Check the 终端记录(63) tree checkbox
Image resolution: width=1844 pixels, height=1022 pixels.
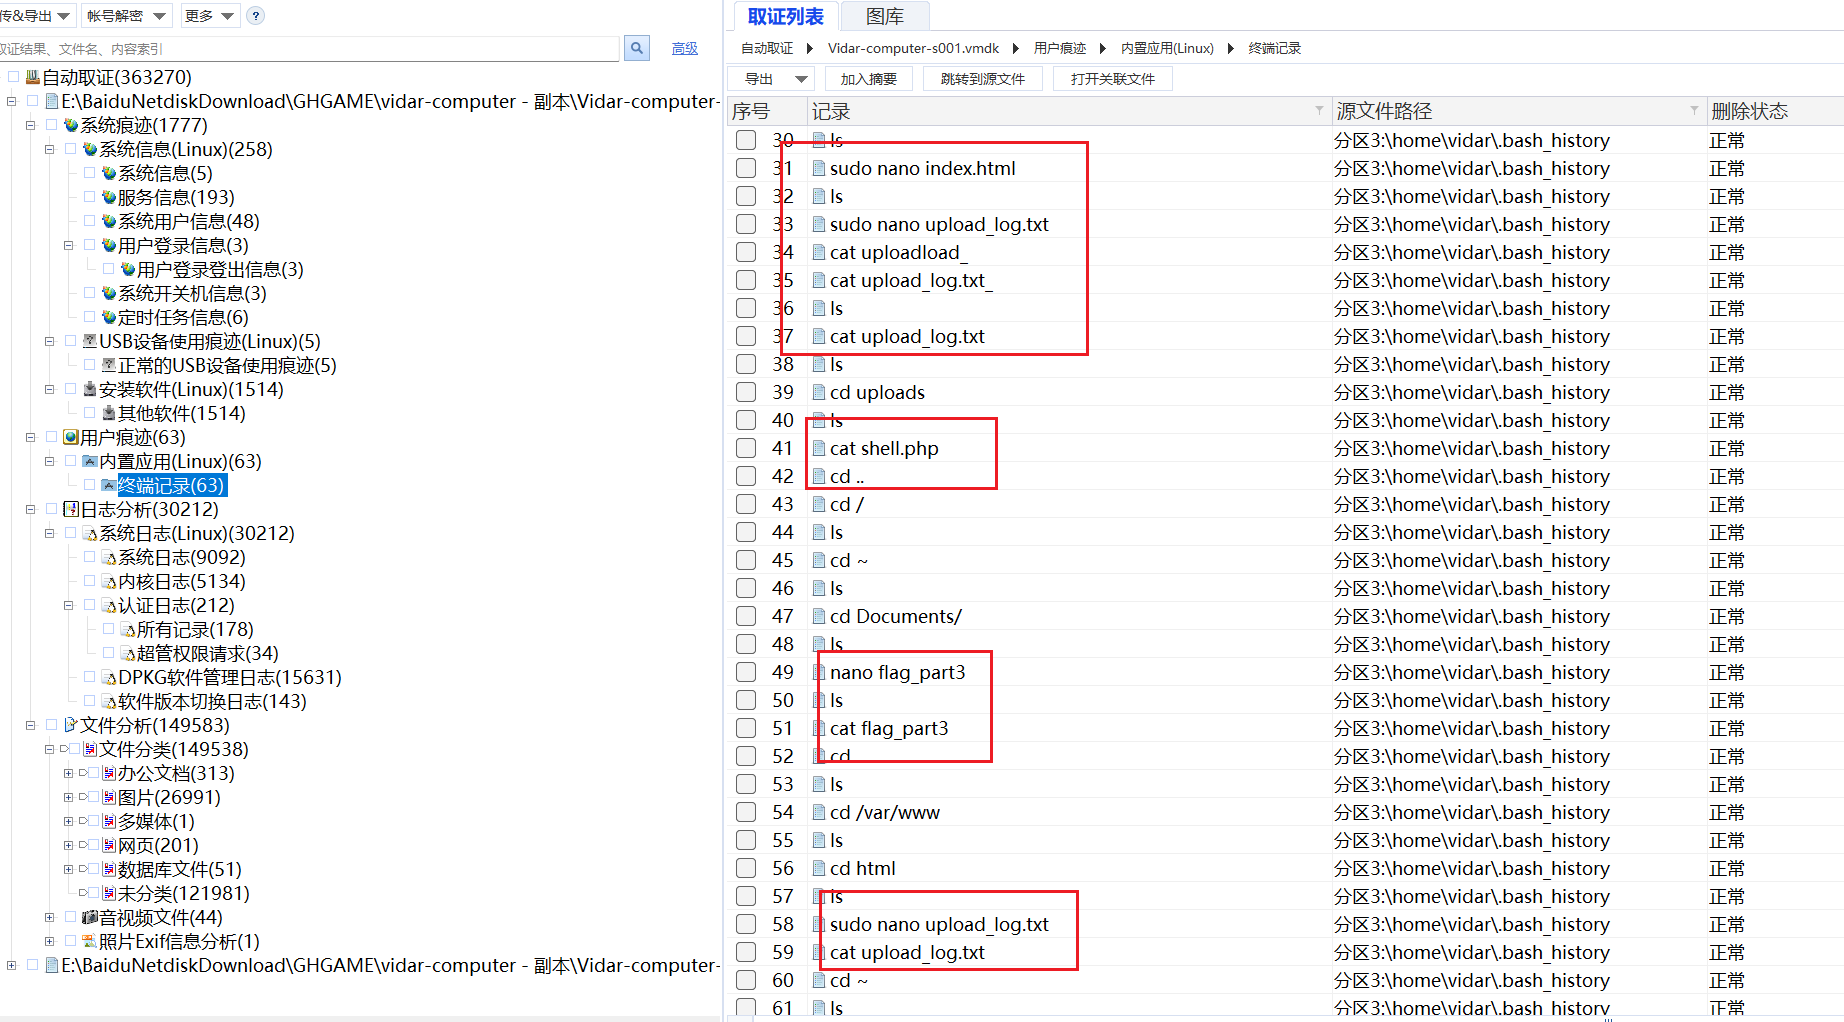coord(89,485)
